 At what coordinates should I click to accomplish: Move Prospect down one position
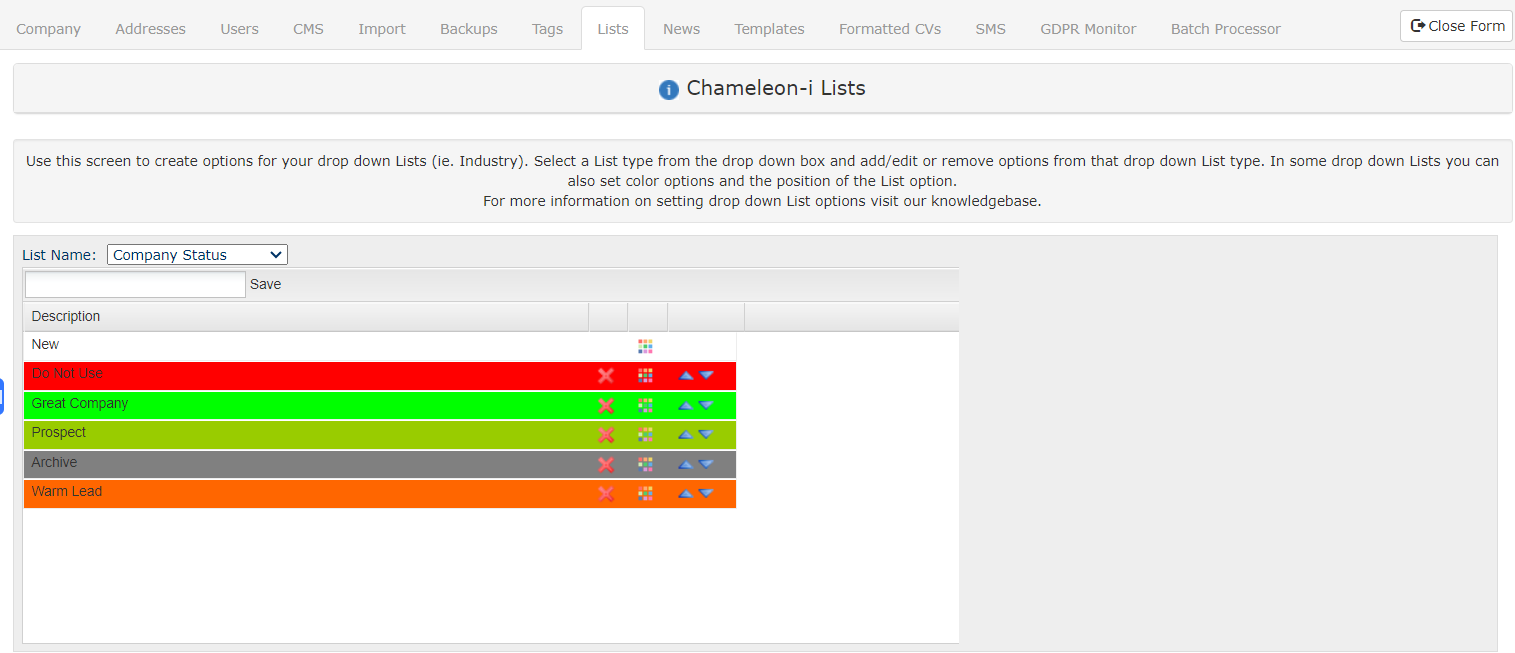[706, 435]
